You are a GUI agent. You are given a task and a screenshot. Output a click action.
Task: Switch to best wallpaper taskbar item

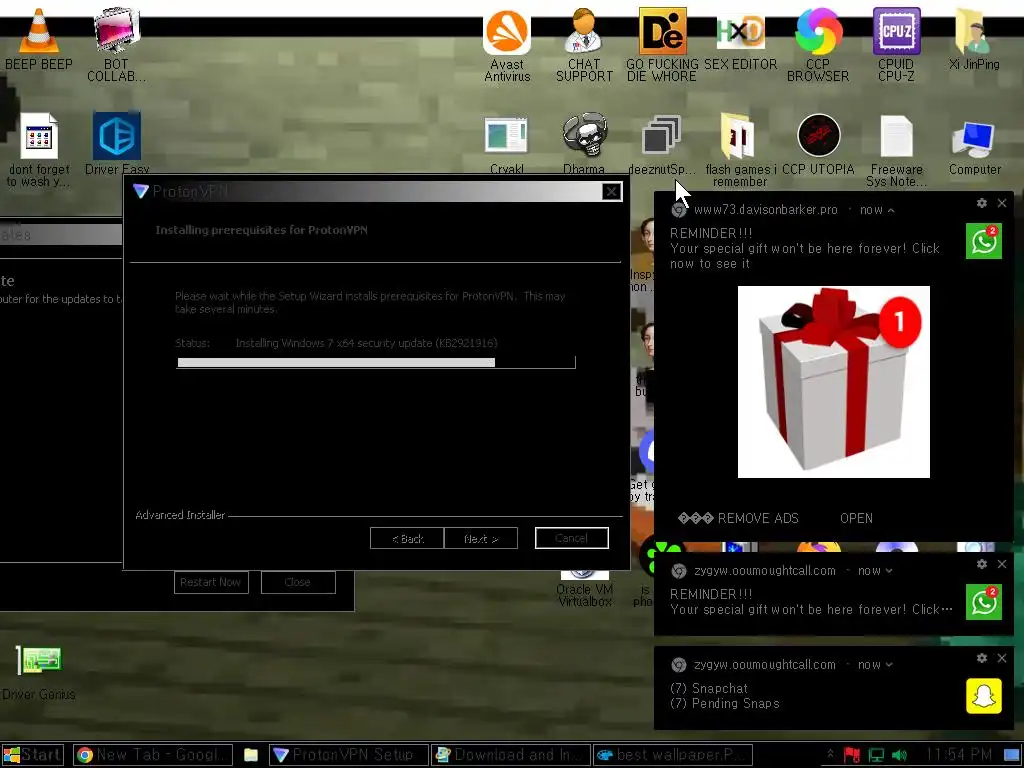pos(673,755)
